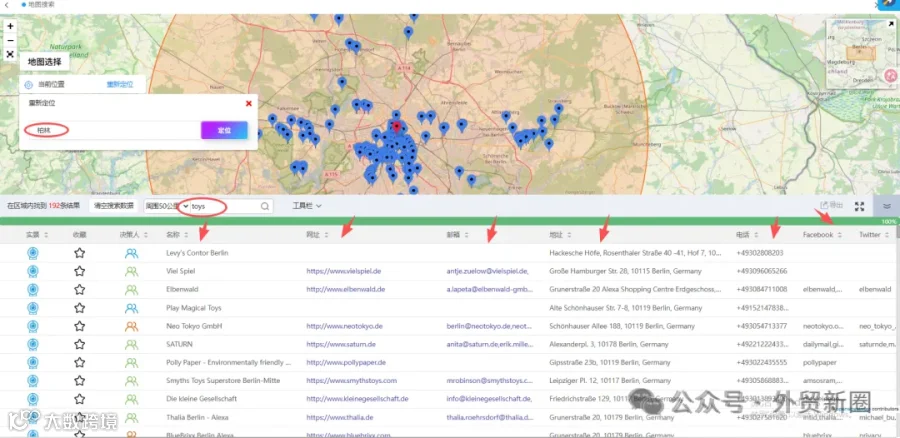Image resolution: width=900 pixels, height=438 pixels.
Task: Open the 周围50公里 radius dropdown
Action: [166, 206]
